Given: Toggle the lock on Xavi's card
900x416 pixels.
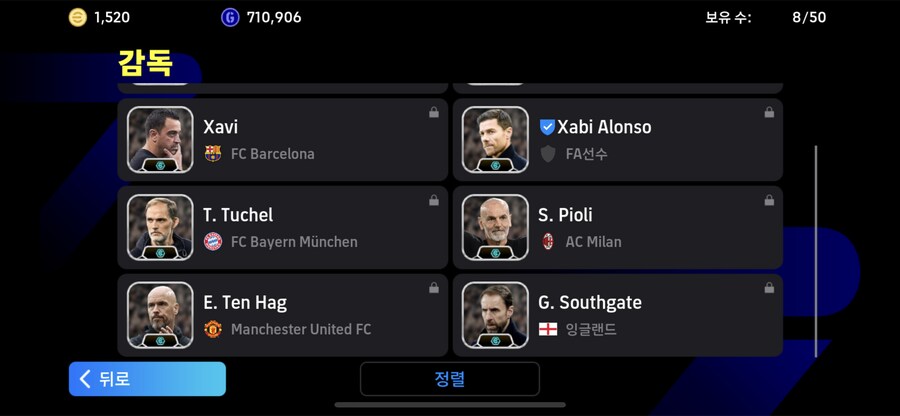Looking at the screenshot, I should pyautogui.click(x=434, y=112).
